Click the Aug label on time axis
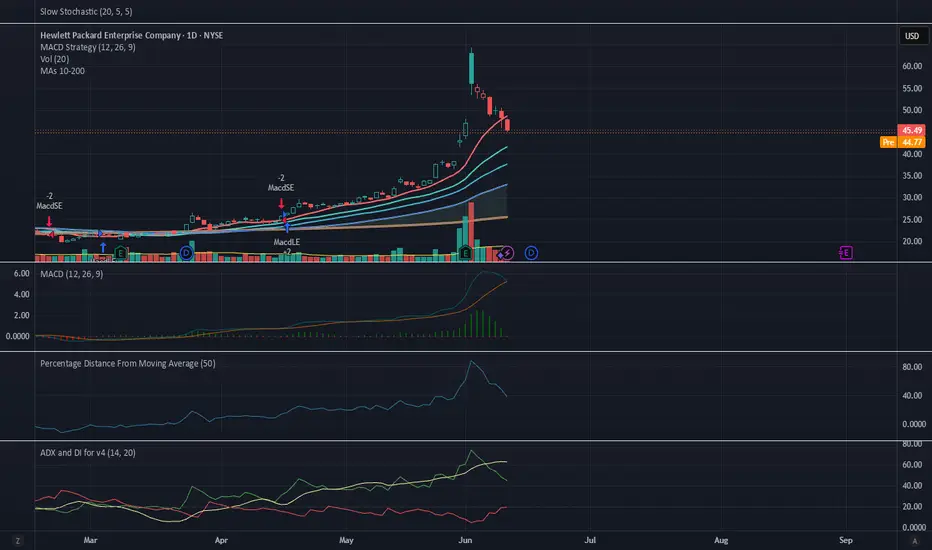 pos(721,540)
